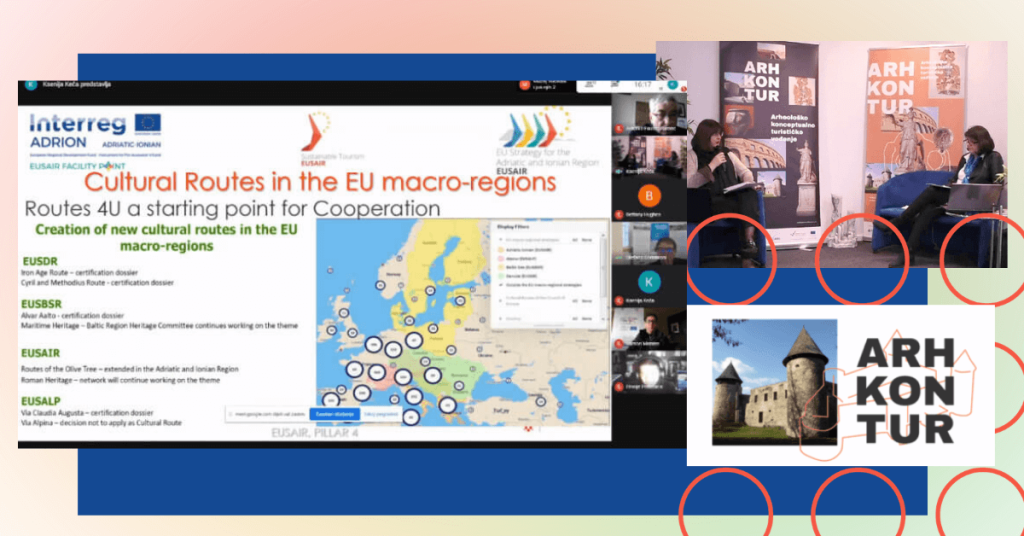Toggle the Alpine filter color swatch
This screenshot has height=536, width=1024.
tap(501, 258)
